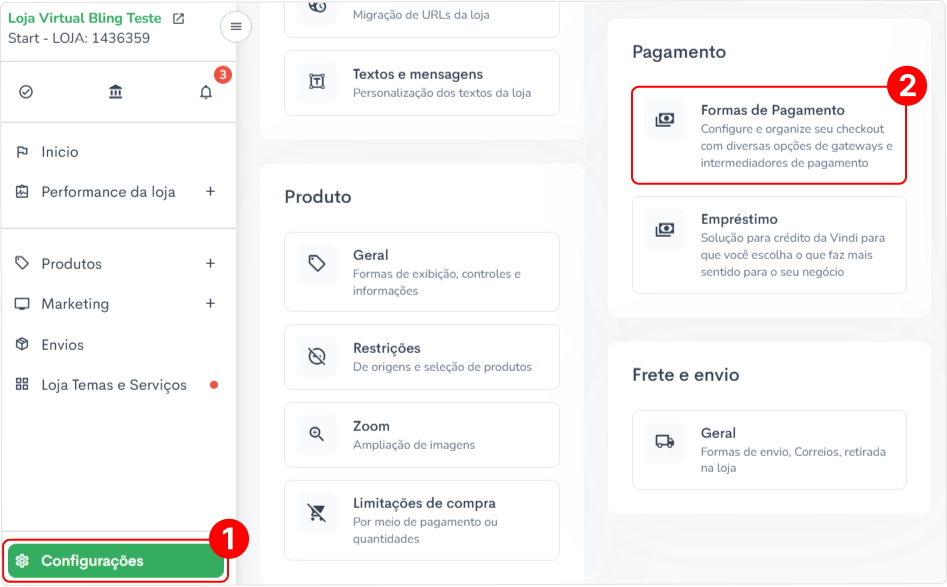Click the tag icon beside Produtos
Viewport: 947px width, 587px height.
click(22, 263)
